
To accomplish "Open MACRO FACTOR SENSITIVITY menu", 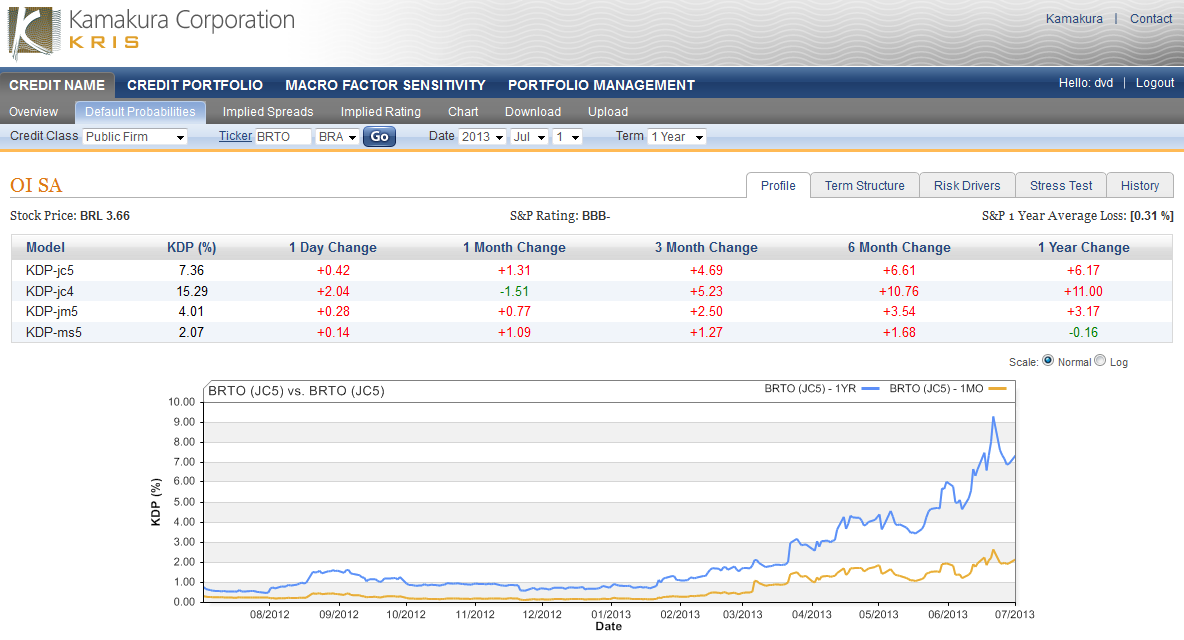I will (385, 85).
